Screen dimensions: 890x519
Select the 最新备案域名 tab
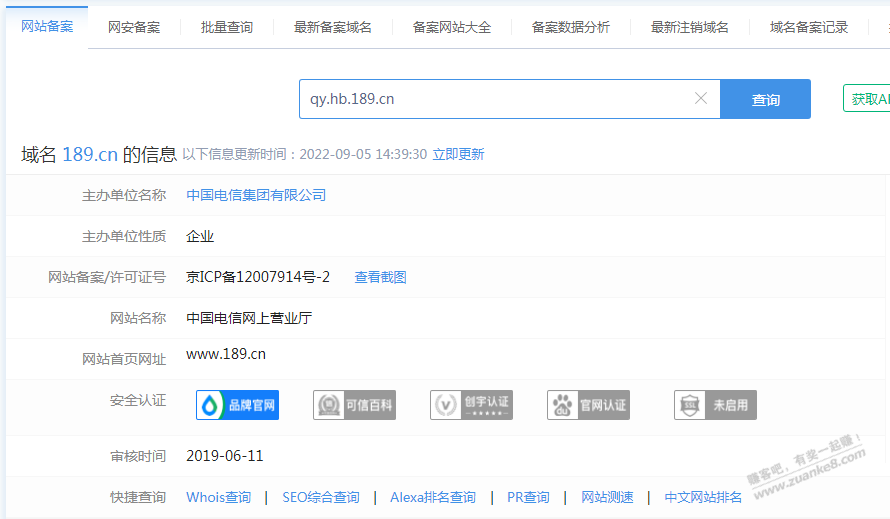click(x=333, y=27)
